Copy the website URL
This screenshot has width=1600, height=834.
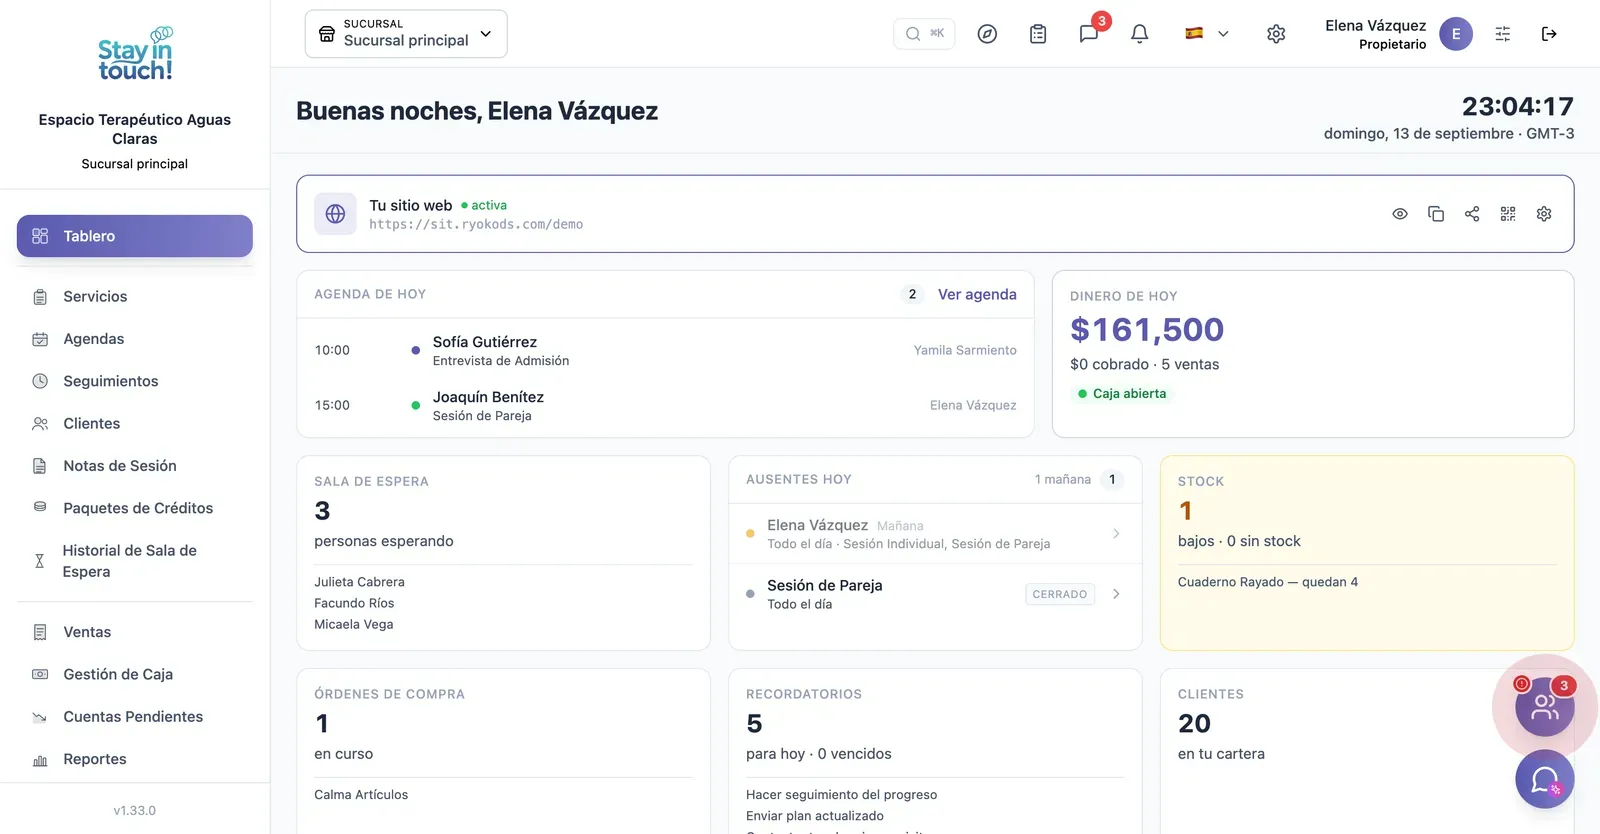point(1436,214)
